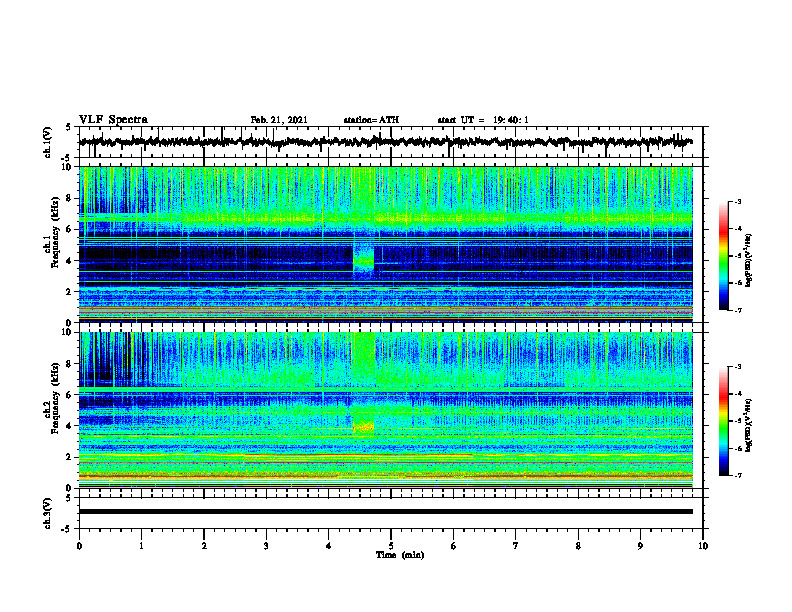Viewport: 792px width, 612px height.
Task: Click the "10" frequency tick of the ch.1 spectrogram
Action: tap(69, 168)
